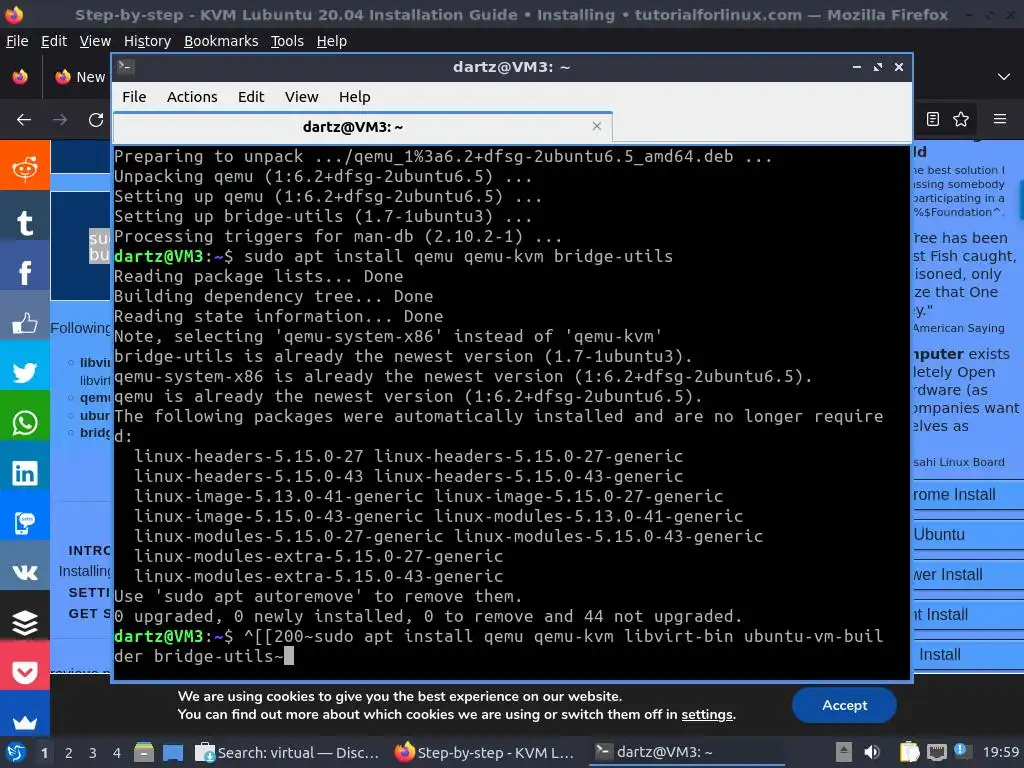Click the 'Reading package lists... Done' terminal line
Image resolution: width=1024 pixels, height=768 pixels.
coord(258,276)
